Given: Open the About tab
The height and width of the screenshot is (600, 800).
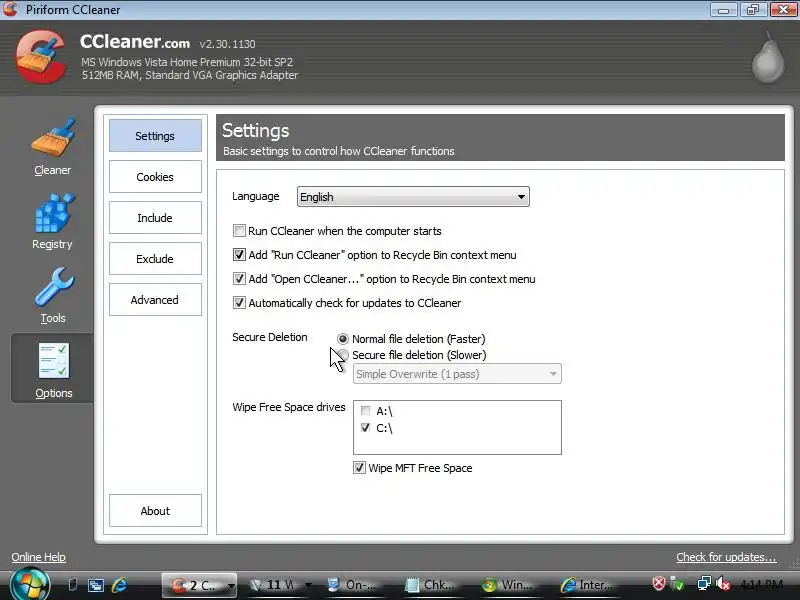Looking at the screenshot, I should tap(155, 511).
